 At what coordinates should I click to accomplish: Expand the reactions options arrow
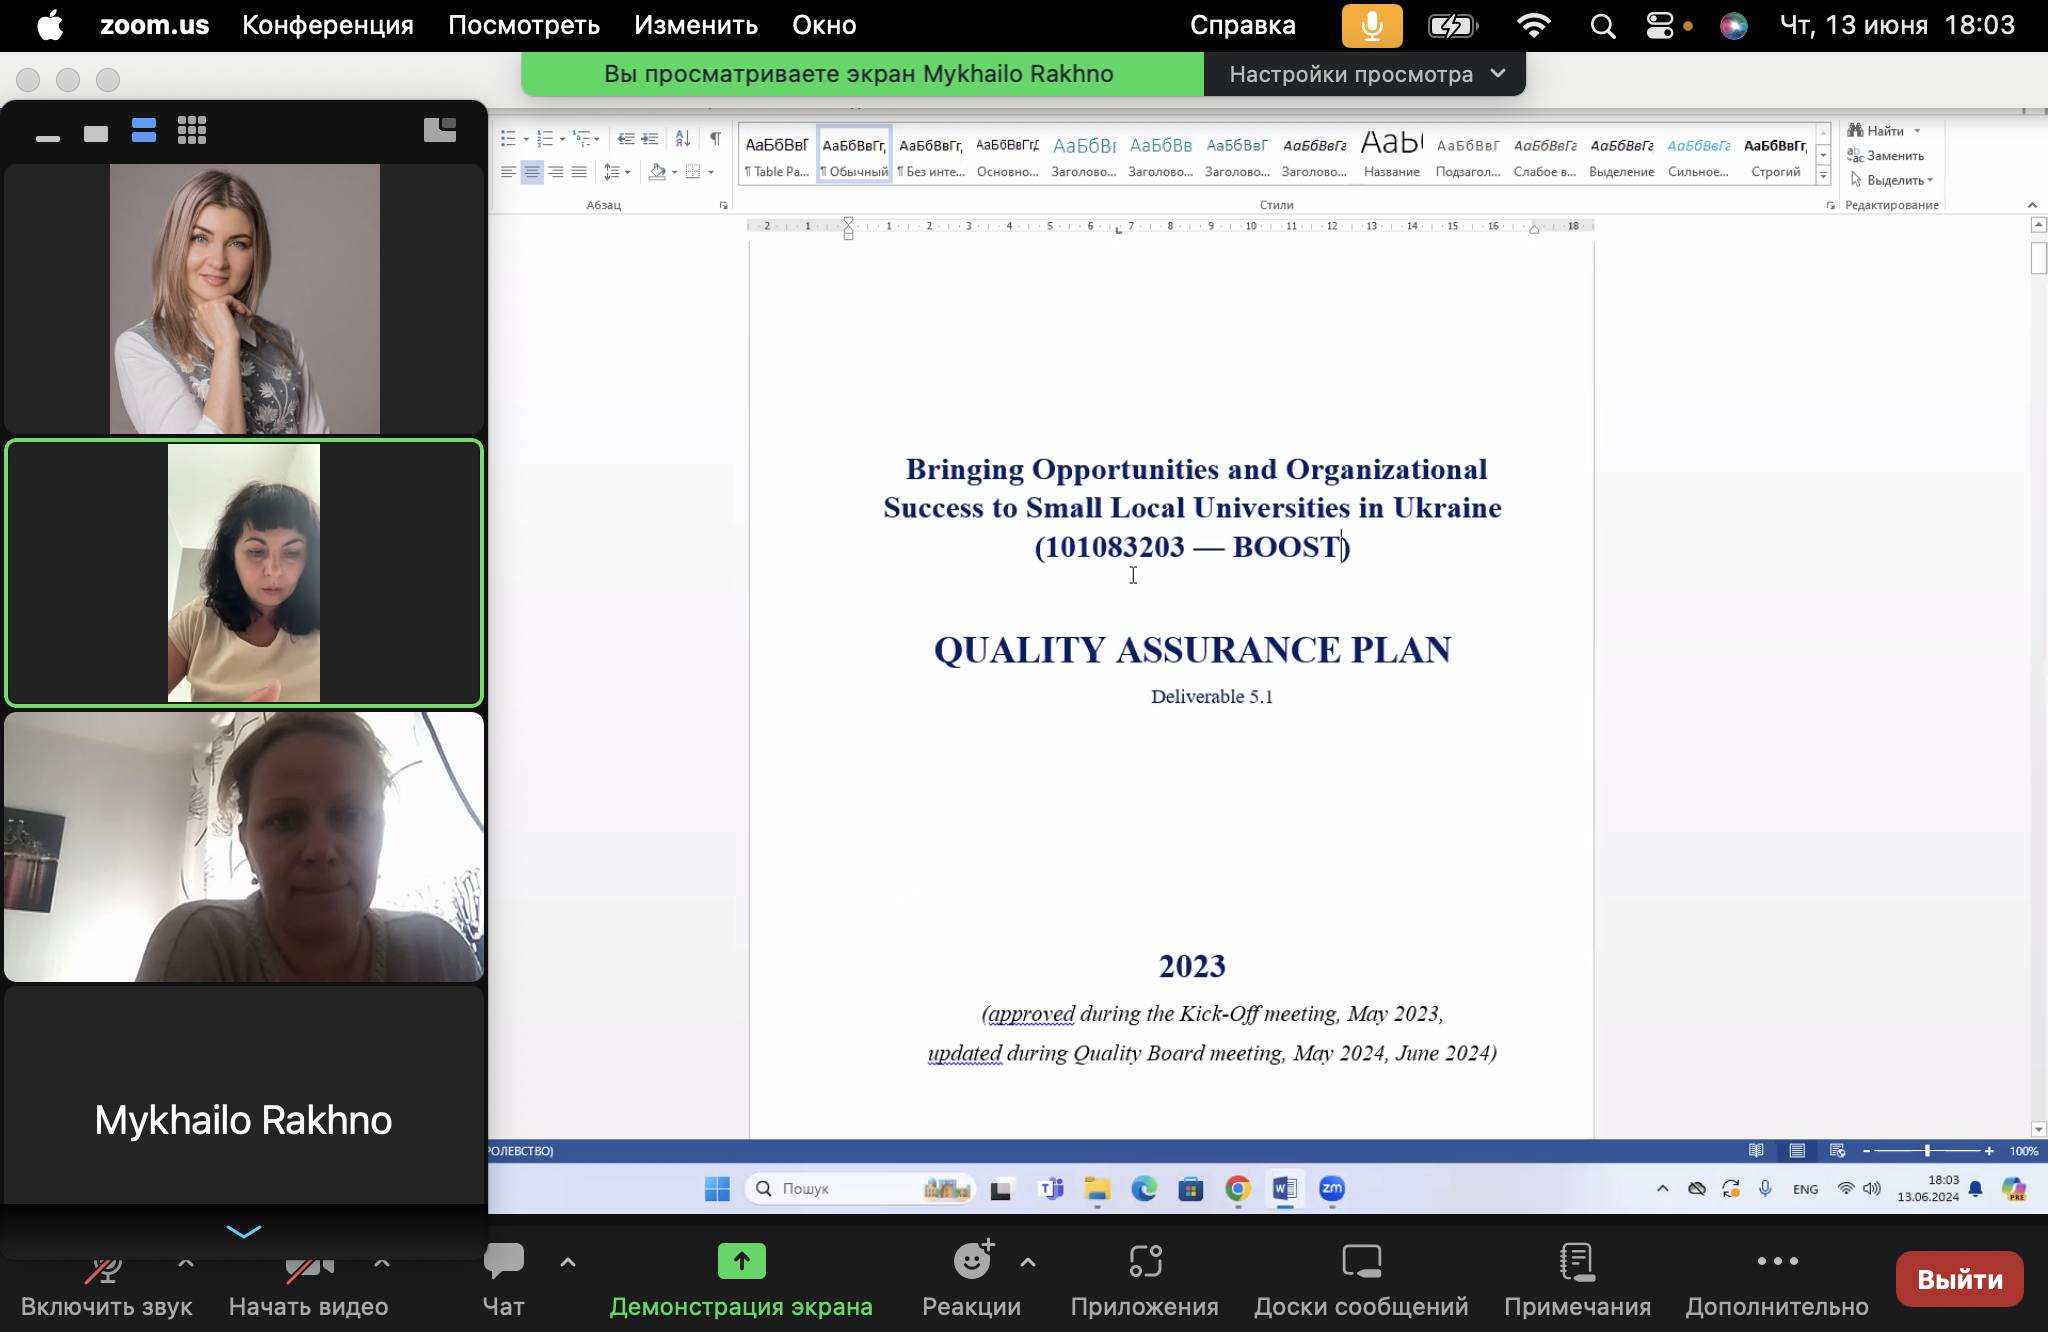[1027, 1263]
